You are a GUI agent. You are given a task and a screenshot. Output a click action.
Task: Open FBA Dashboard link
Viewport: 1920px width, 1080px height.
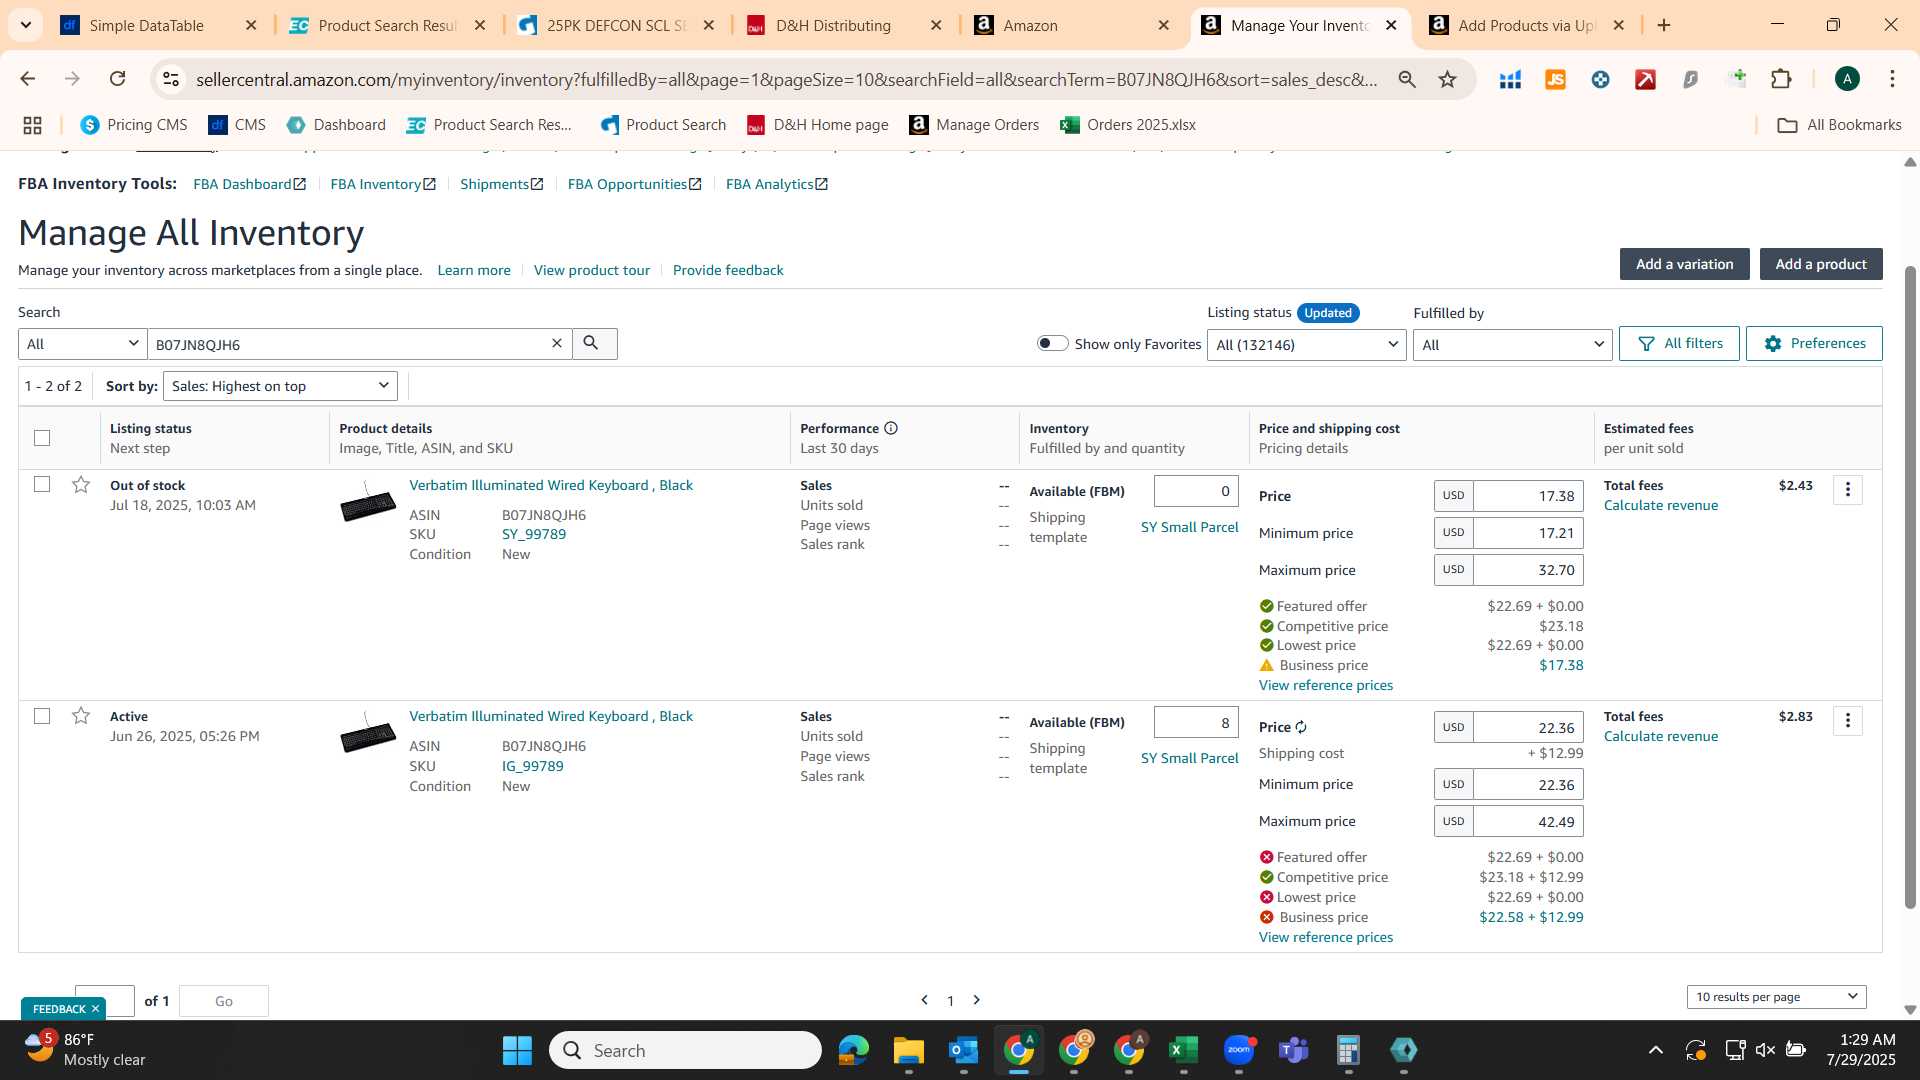(249, 184)
